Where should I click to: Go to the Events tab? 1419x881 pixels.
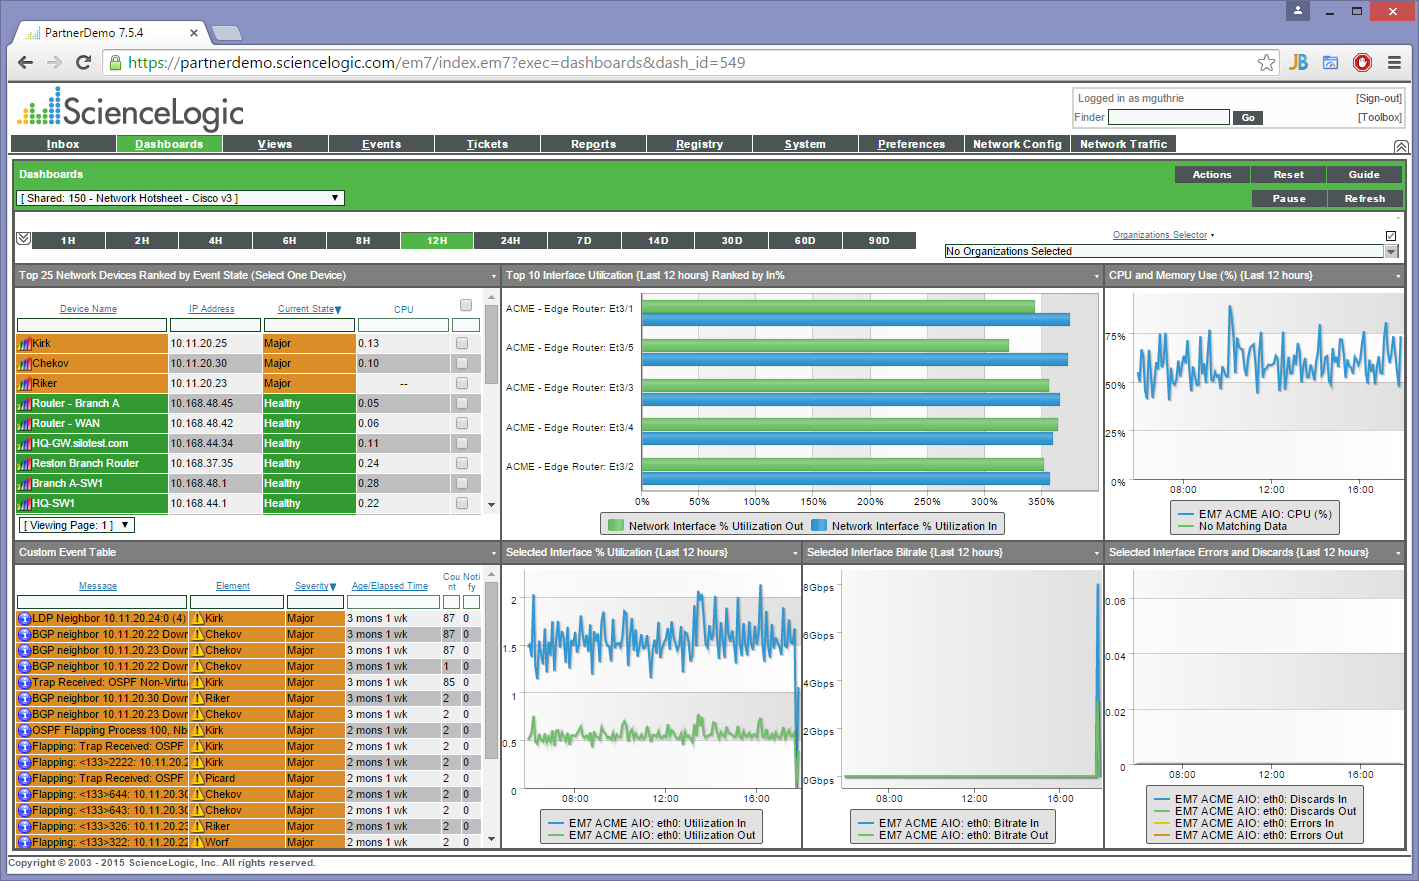[x=381, y=144]
